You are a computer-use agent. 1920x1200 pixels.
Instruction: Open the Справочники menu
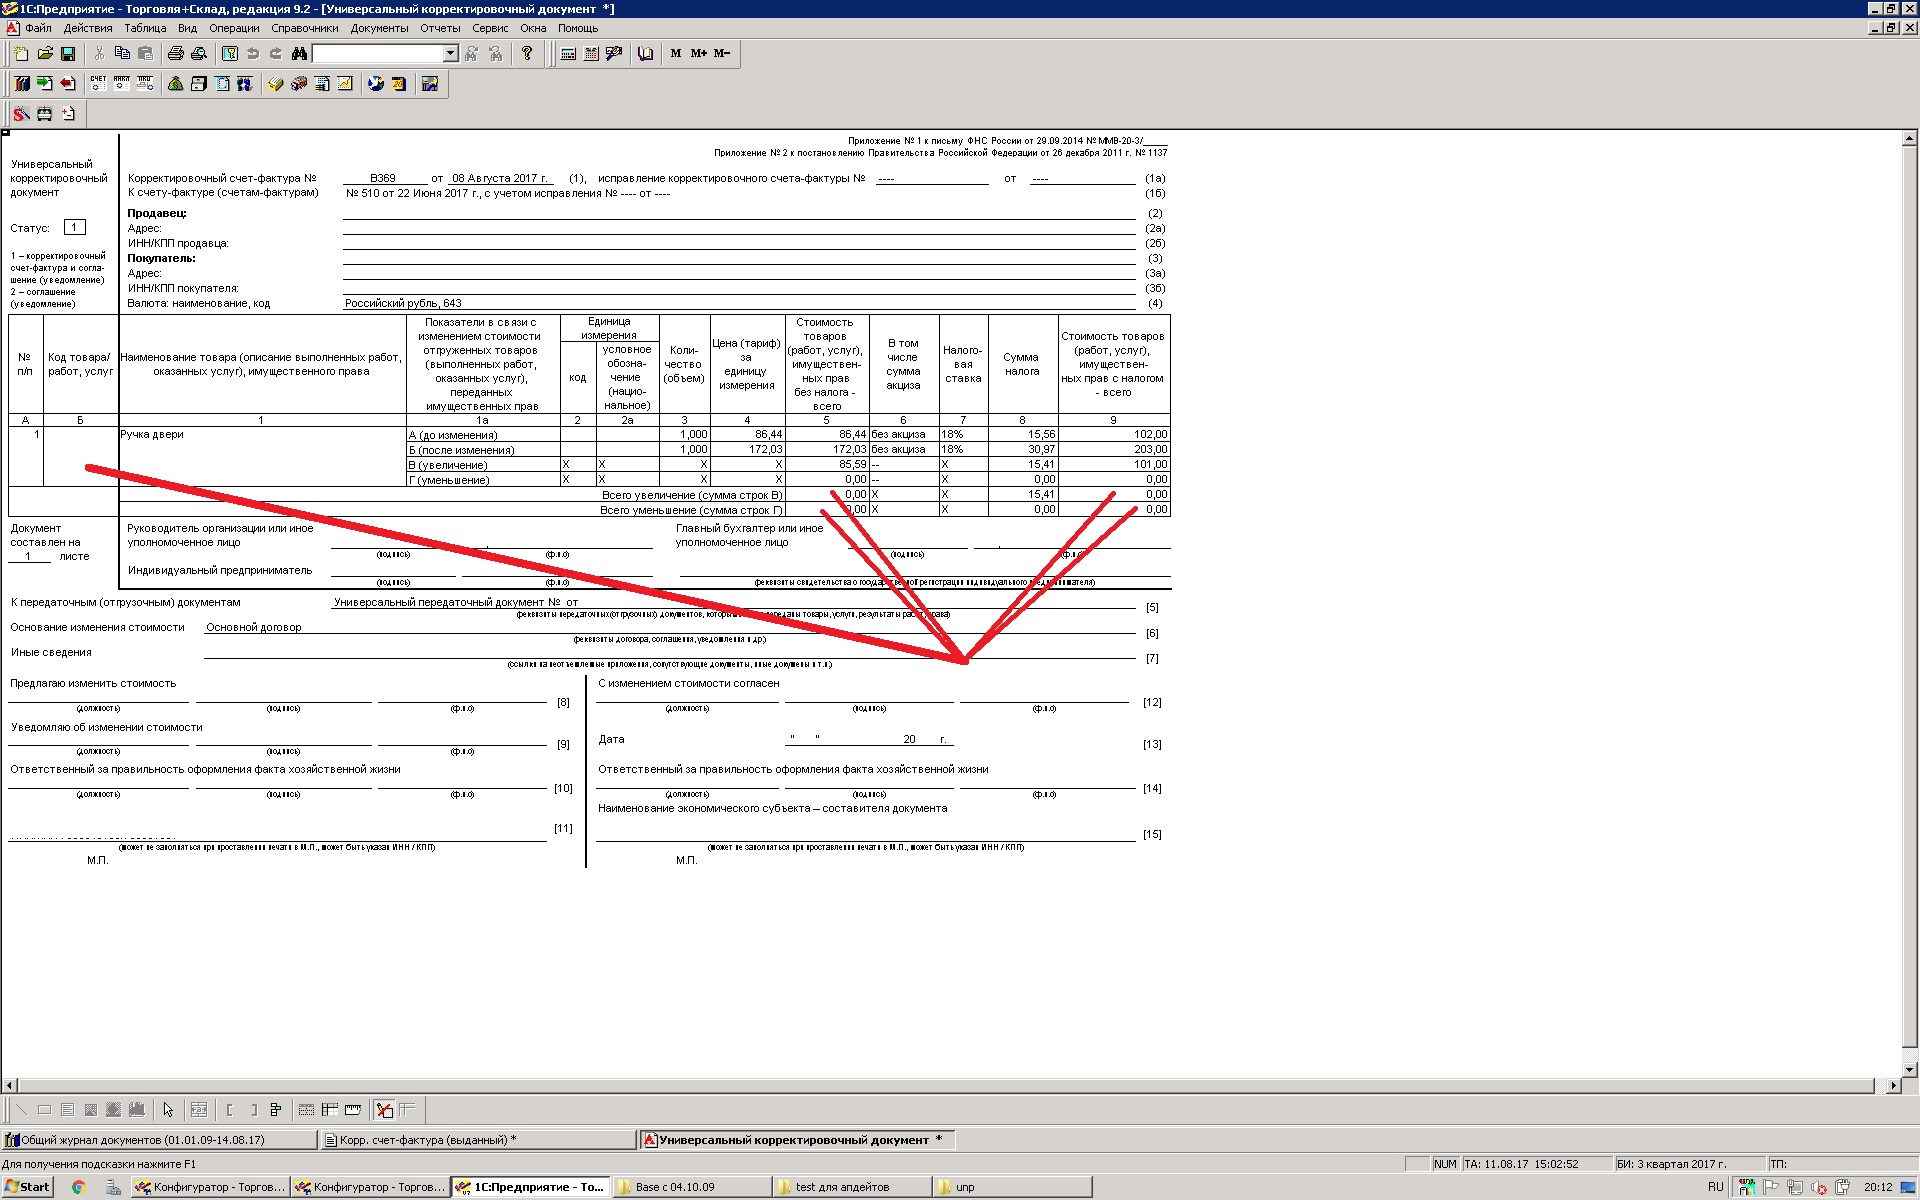coord(305,28)
